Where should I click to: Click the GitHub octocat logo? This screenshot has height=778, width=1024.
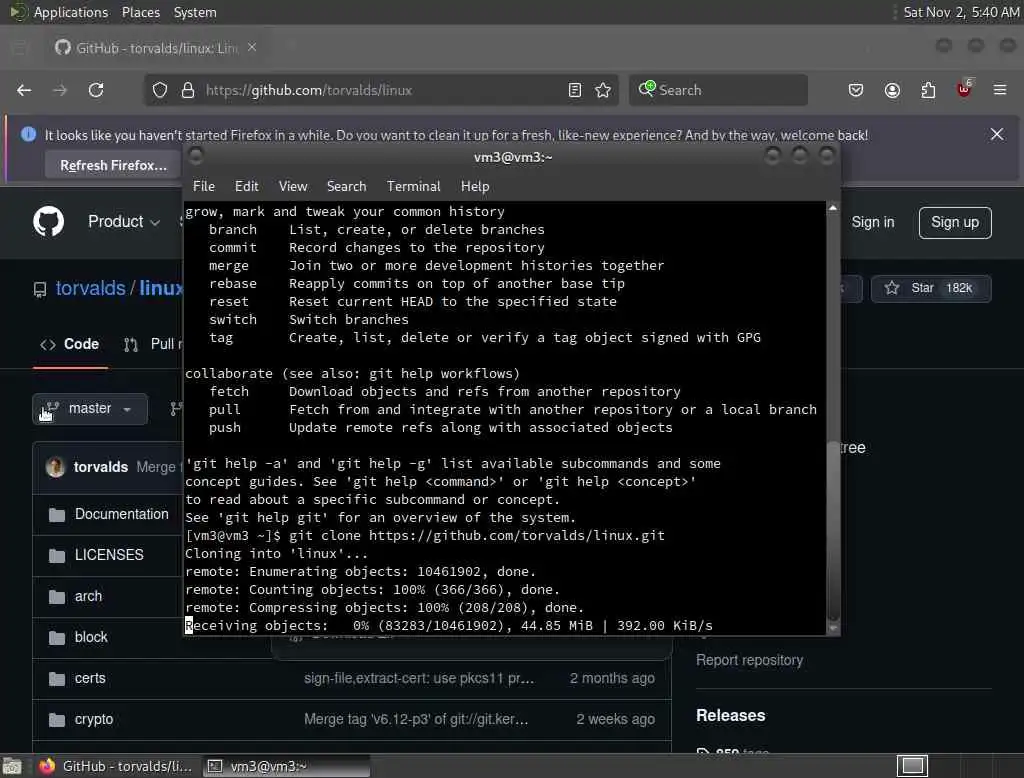[49, 221]
